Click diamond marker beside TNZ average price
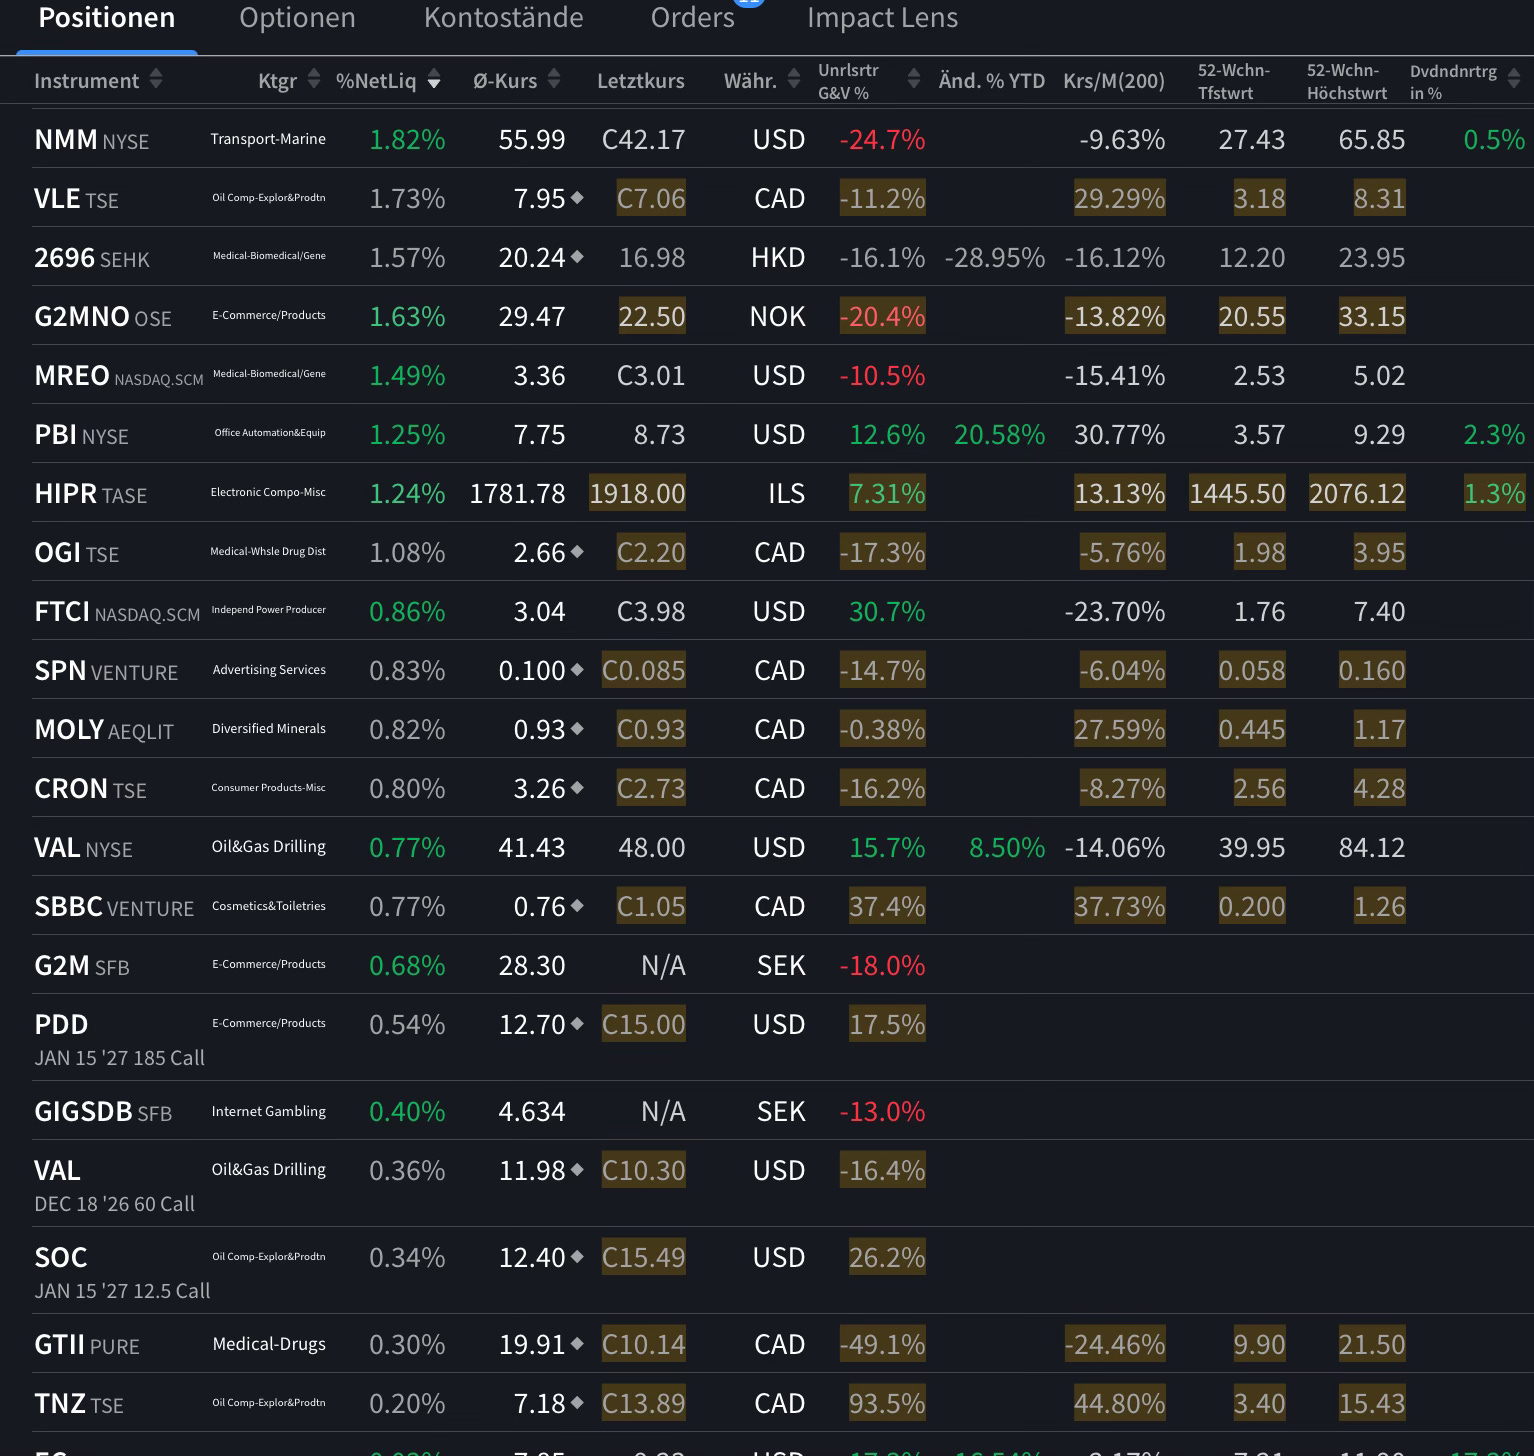The width and height of the screenshot is (1534, 1456). click(577, 1403)
